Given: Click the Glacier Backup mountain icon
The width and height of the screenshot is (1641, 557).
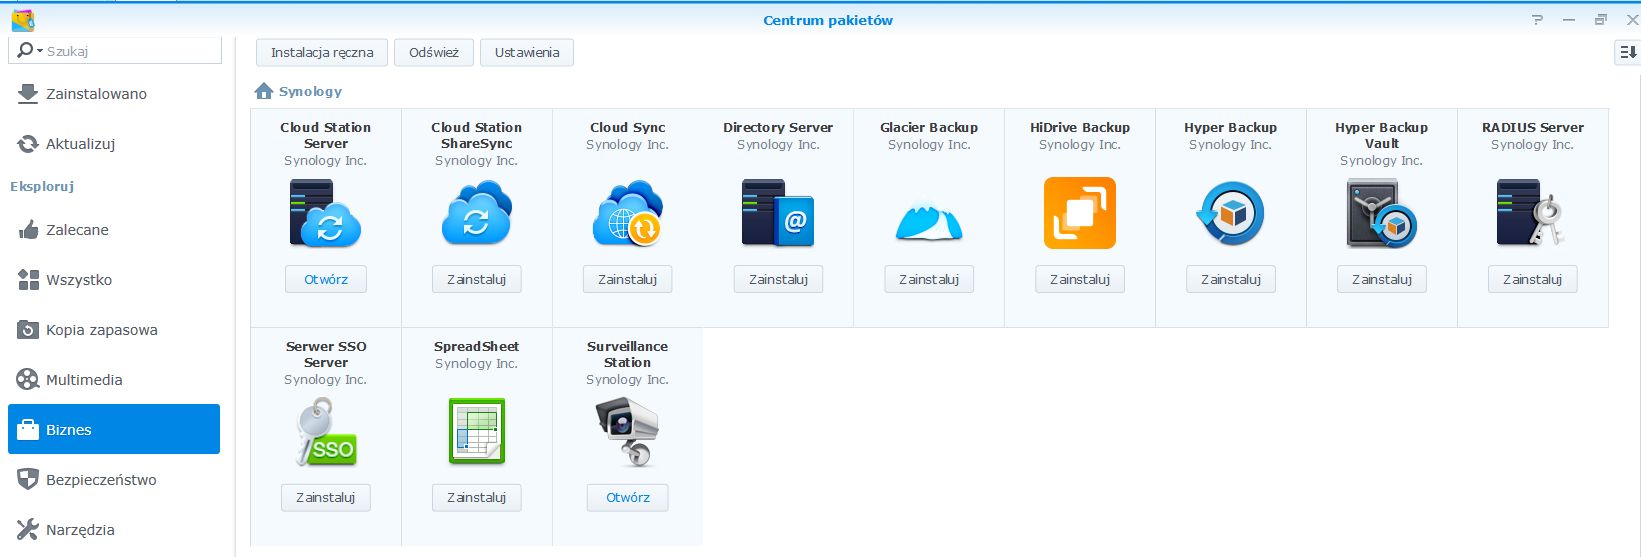Looking at the screenshot, I should click(x=929, y=220).
